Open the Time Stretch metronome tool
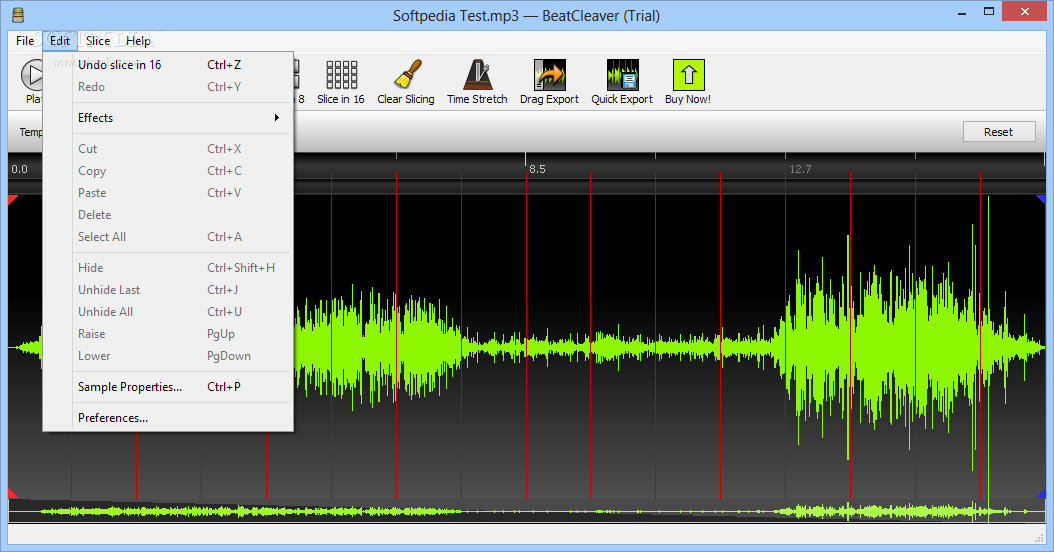The image size is (1054, 552). (x=478, y=75)
